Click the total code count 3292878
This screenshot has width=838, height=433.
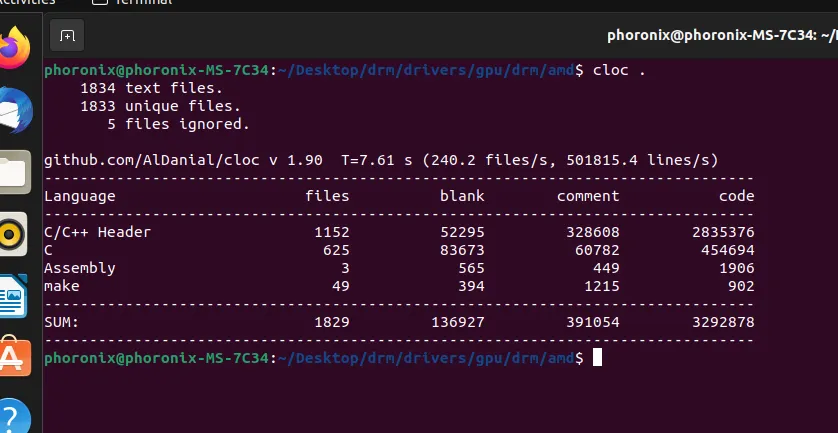point(719,322)
